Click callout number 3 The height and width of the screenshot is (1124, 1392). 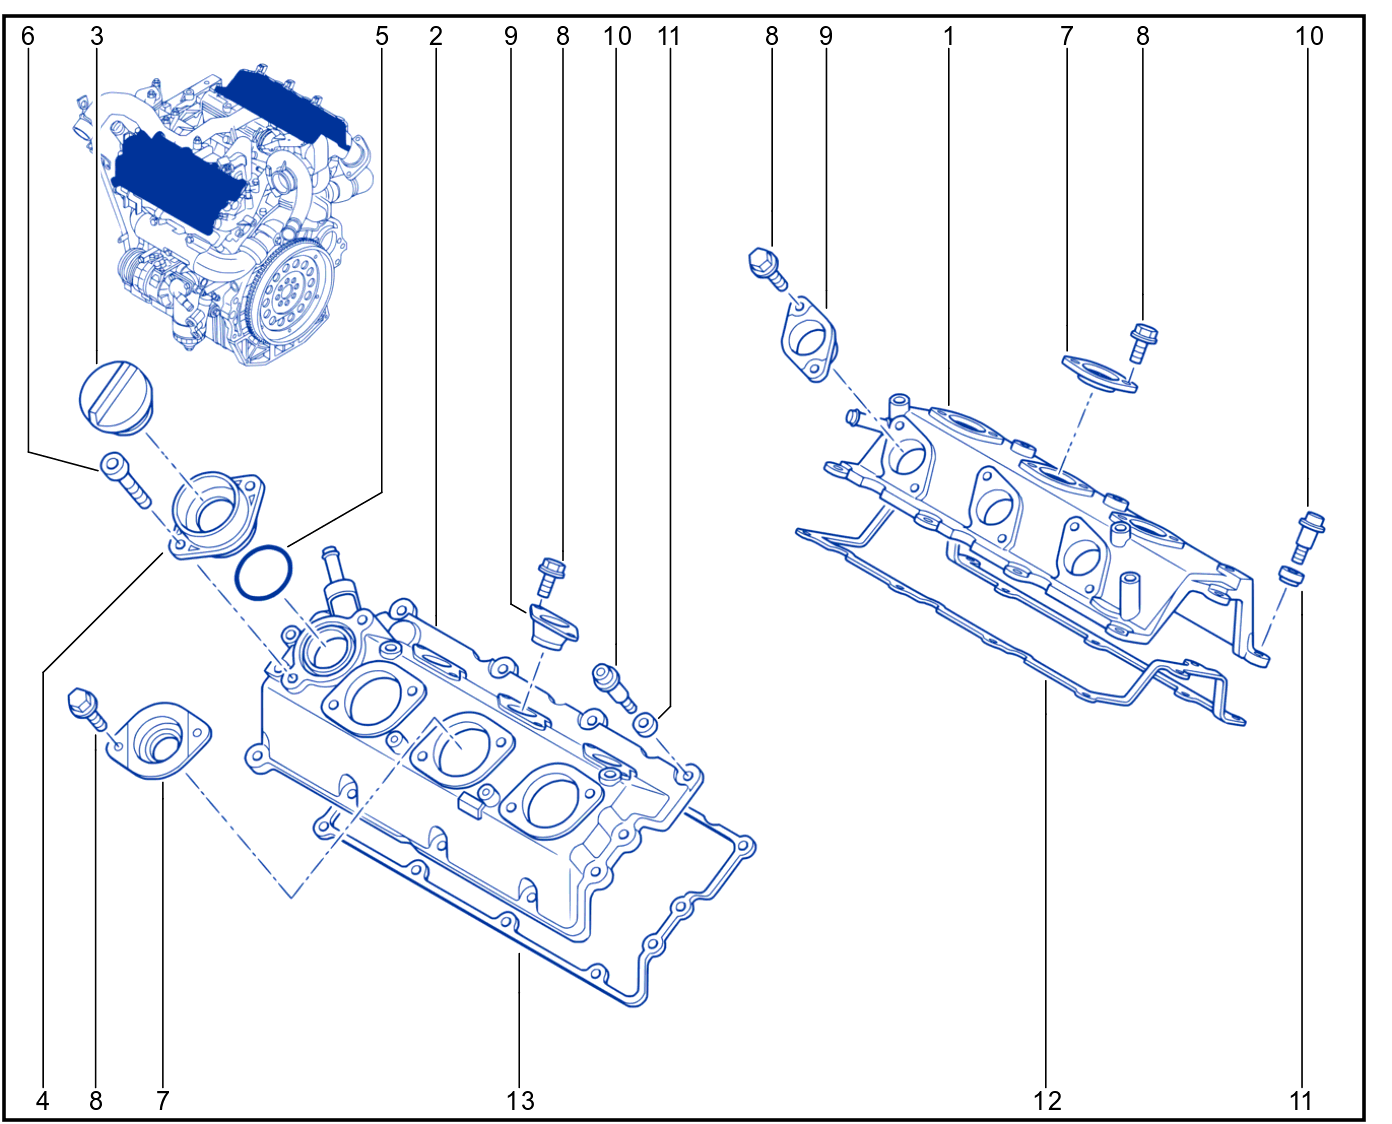click(96, 36)
